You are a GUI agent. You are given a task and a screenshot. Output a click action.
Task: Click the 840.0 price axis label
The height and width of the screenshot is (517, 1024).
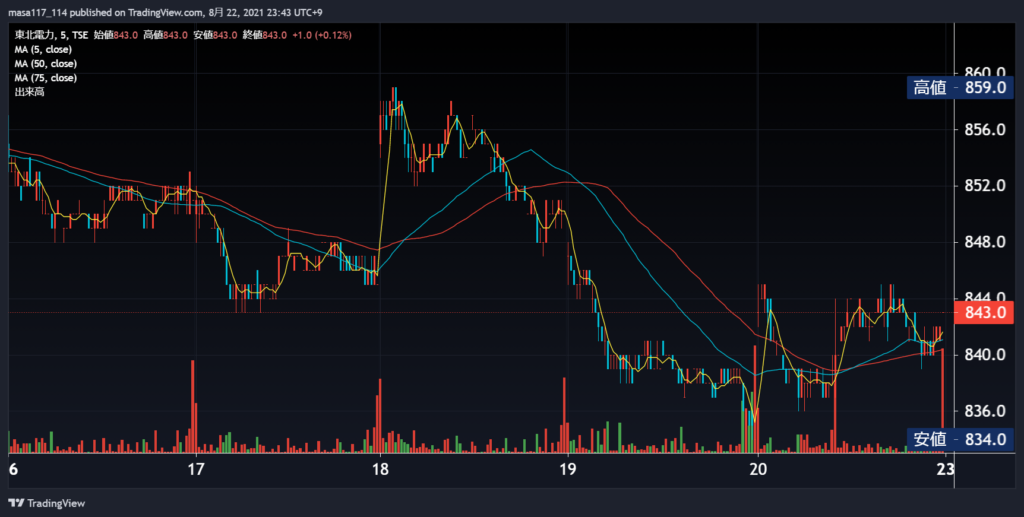[x=985, y=354]
